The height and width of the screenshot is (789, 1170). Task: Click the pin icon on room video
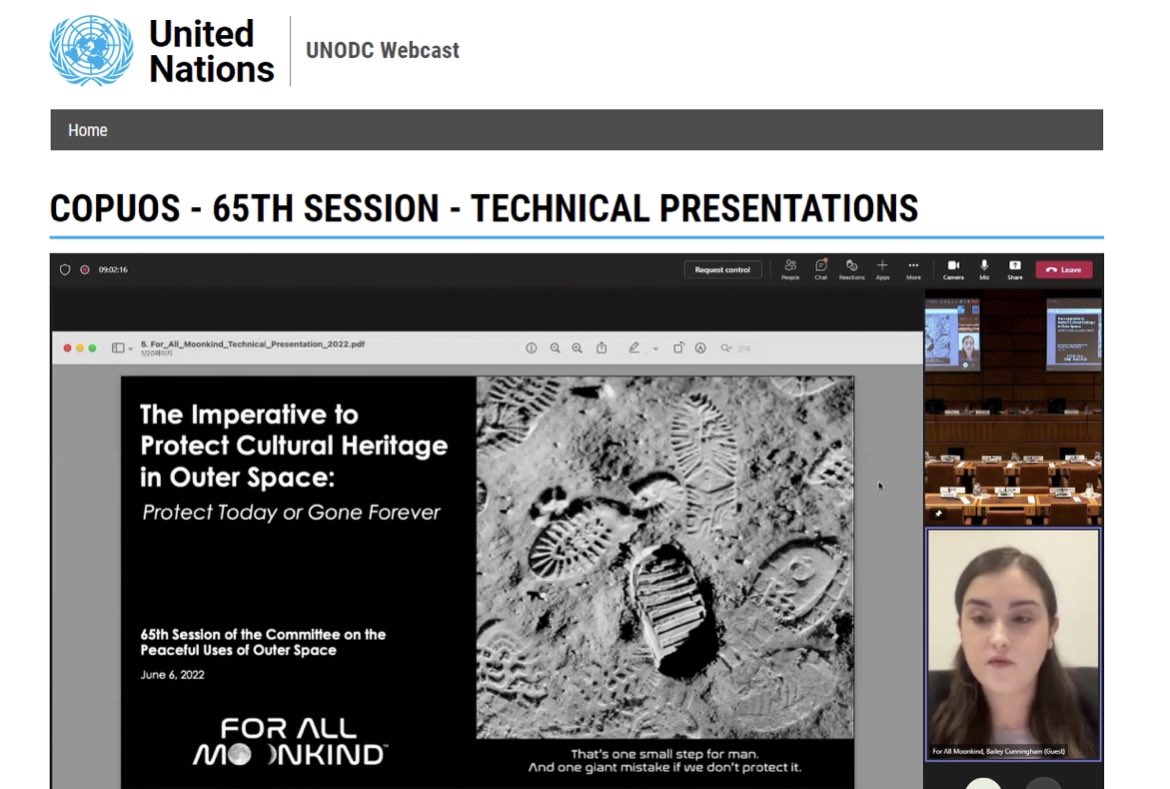(938, 514)
